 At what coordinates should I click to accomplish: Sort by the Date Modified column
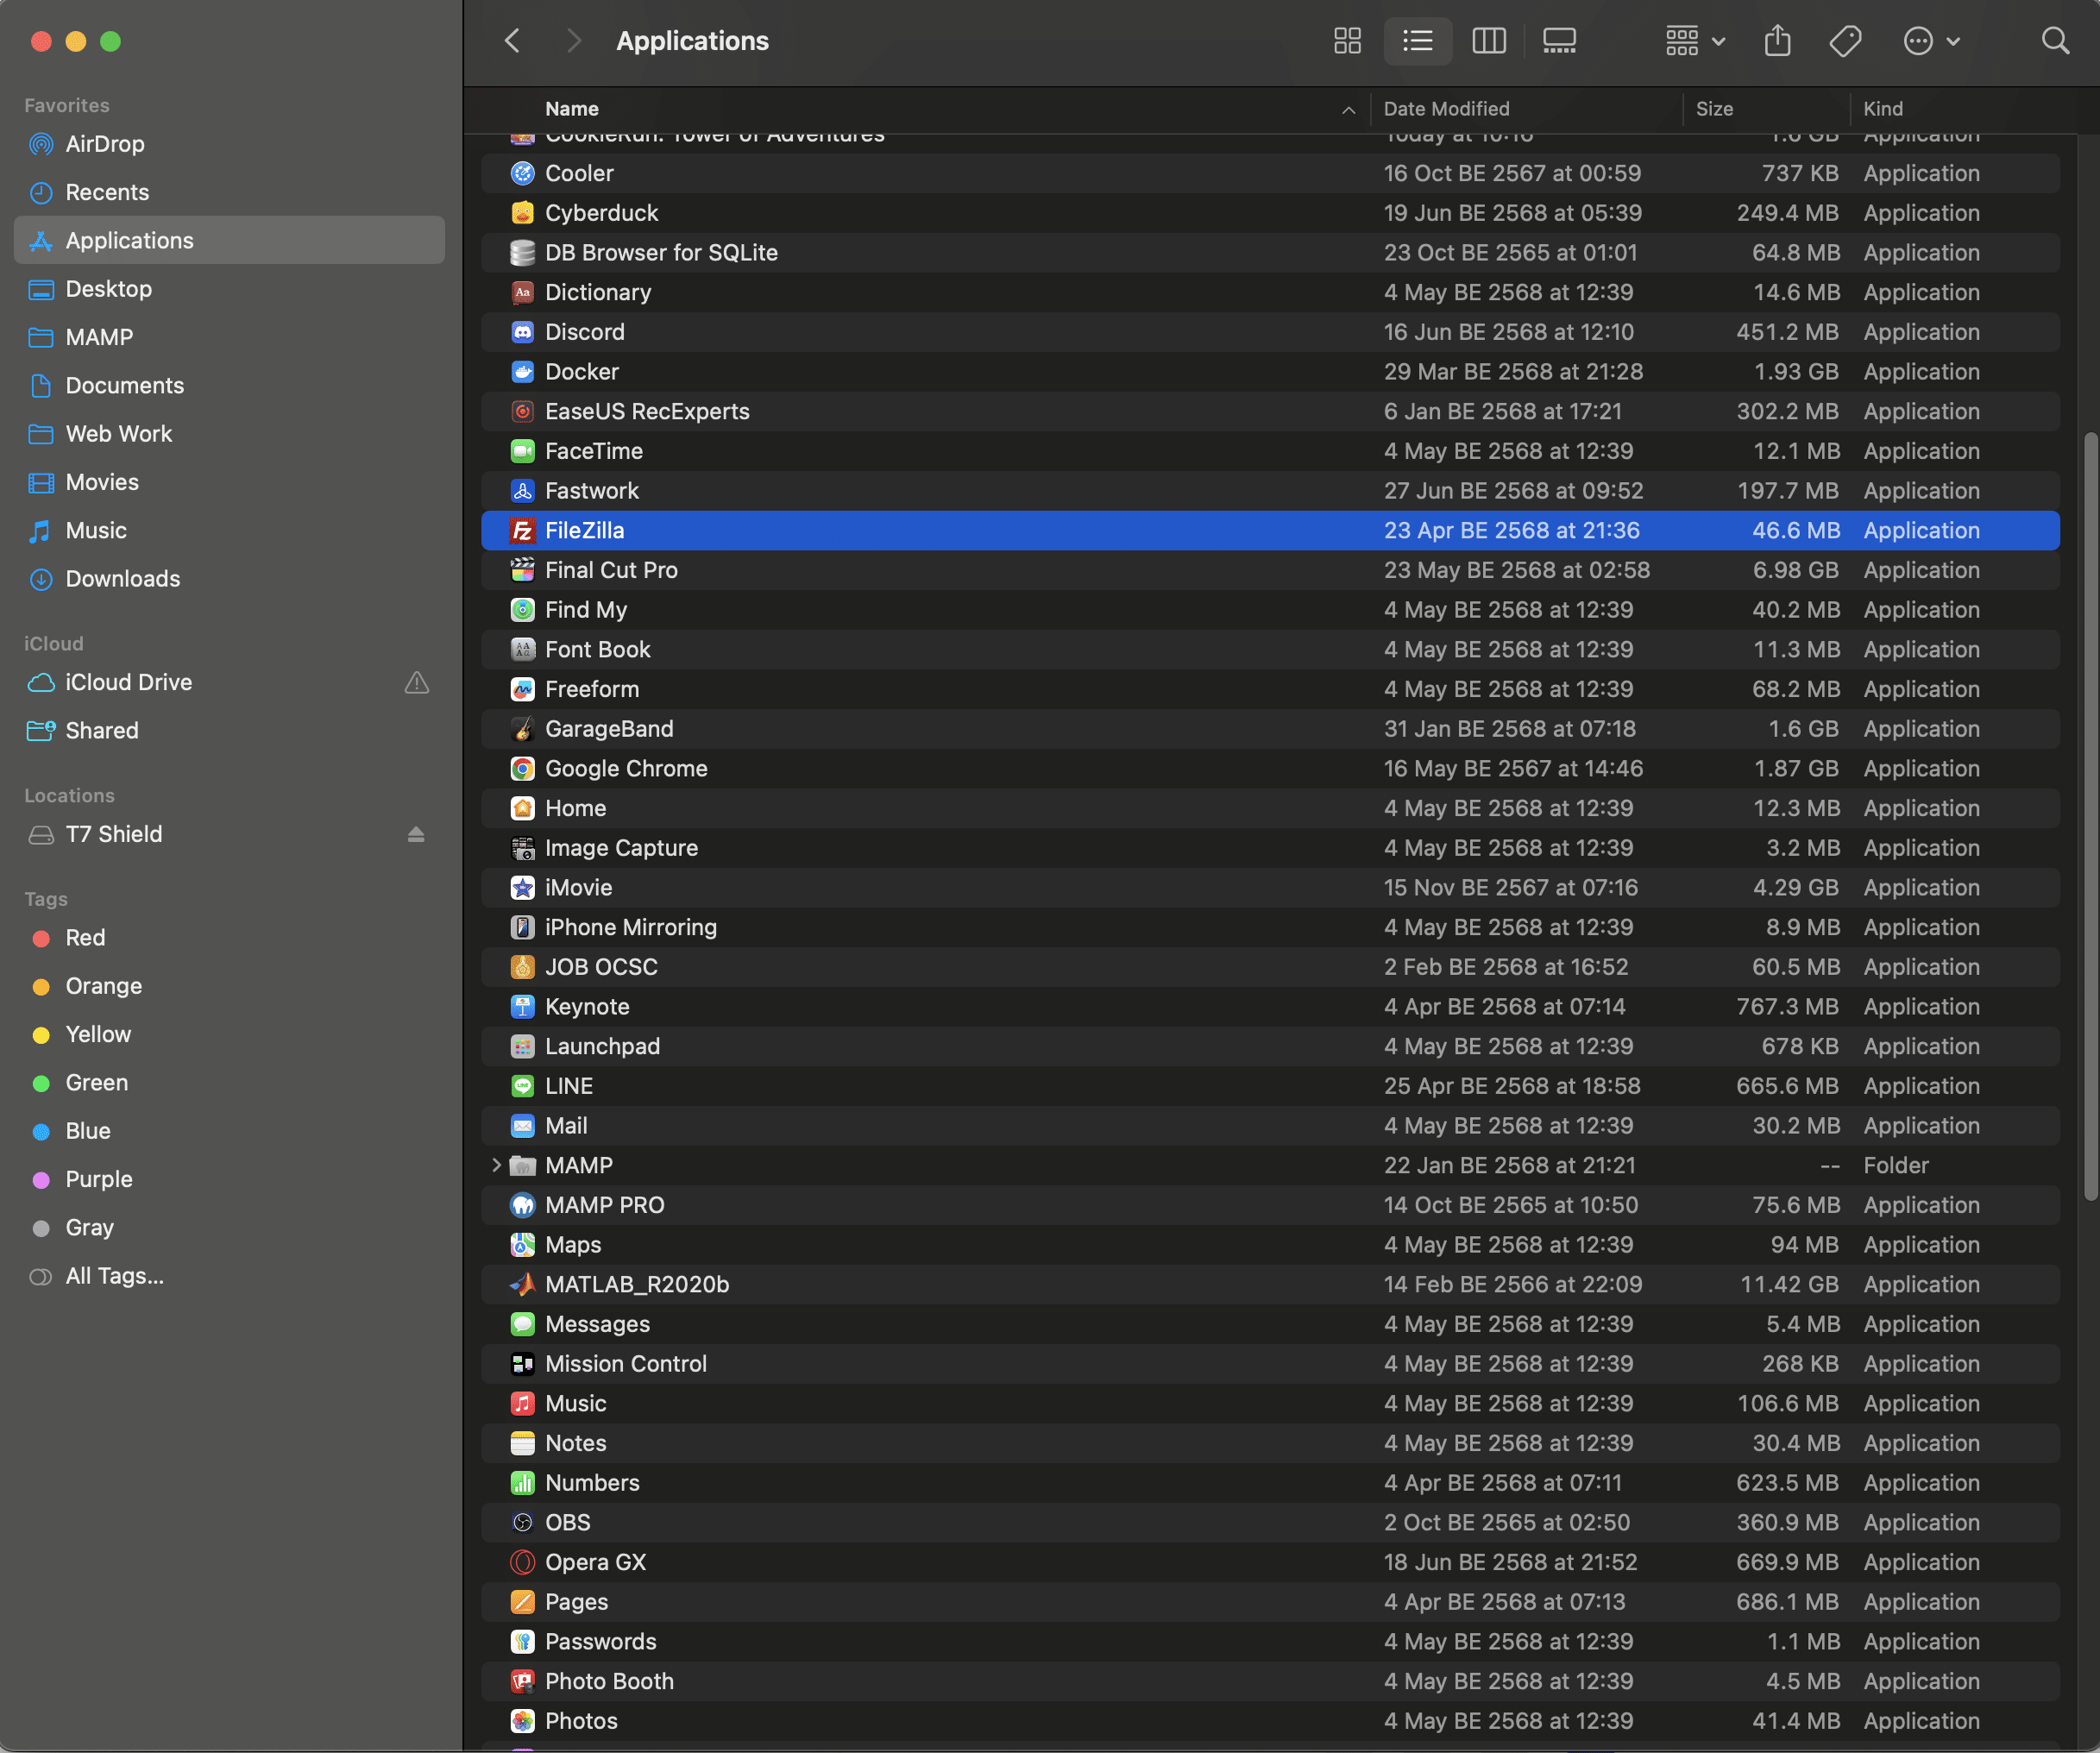[1446, 109]
